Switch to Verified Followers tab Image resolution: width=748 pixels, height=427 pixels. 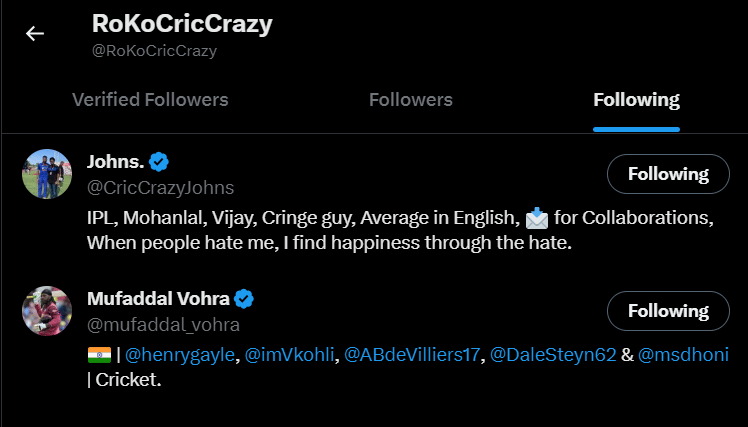pos(150,100)
